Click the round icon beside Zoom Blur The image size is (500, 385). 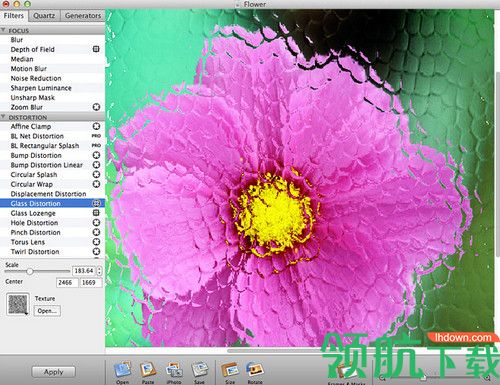point(96,107)
